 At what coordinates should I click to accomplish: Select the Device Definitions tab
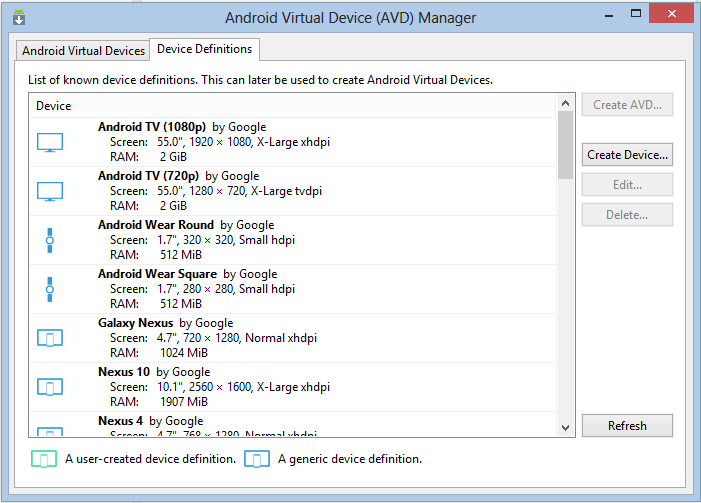(x=204, y=49)
